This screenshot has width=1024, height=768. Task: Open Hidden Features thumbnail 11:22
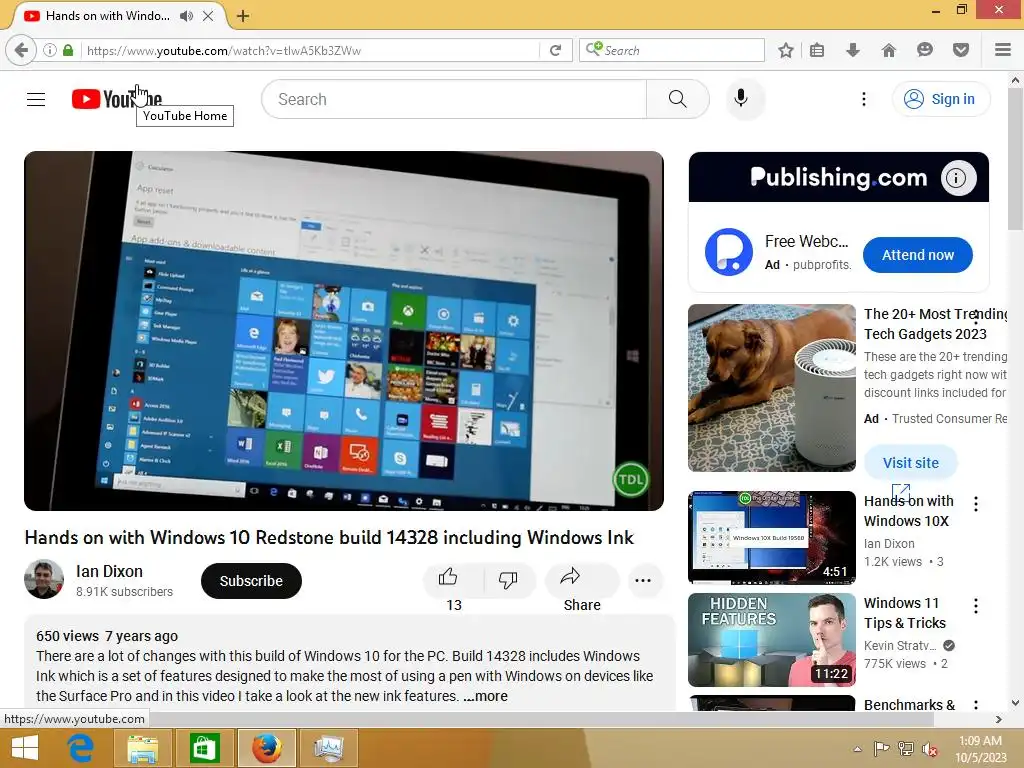click(x=772, y=639)
